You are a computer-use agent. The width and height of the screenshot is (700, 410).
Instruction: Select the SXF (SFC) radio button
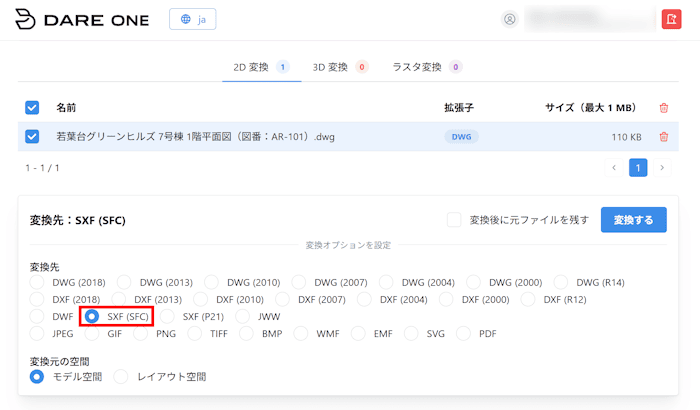(92, 317)
